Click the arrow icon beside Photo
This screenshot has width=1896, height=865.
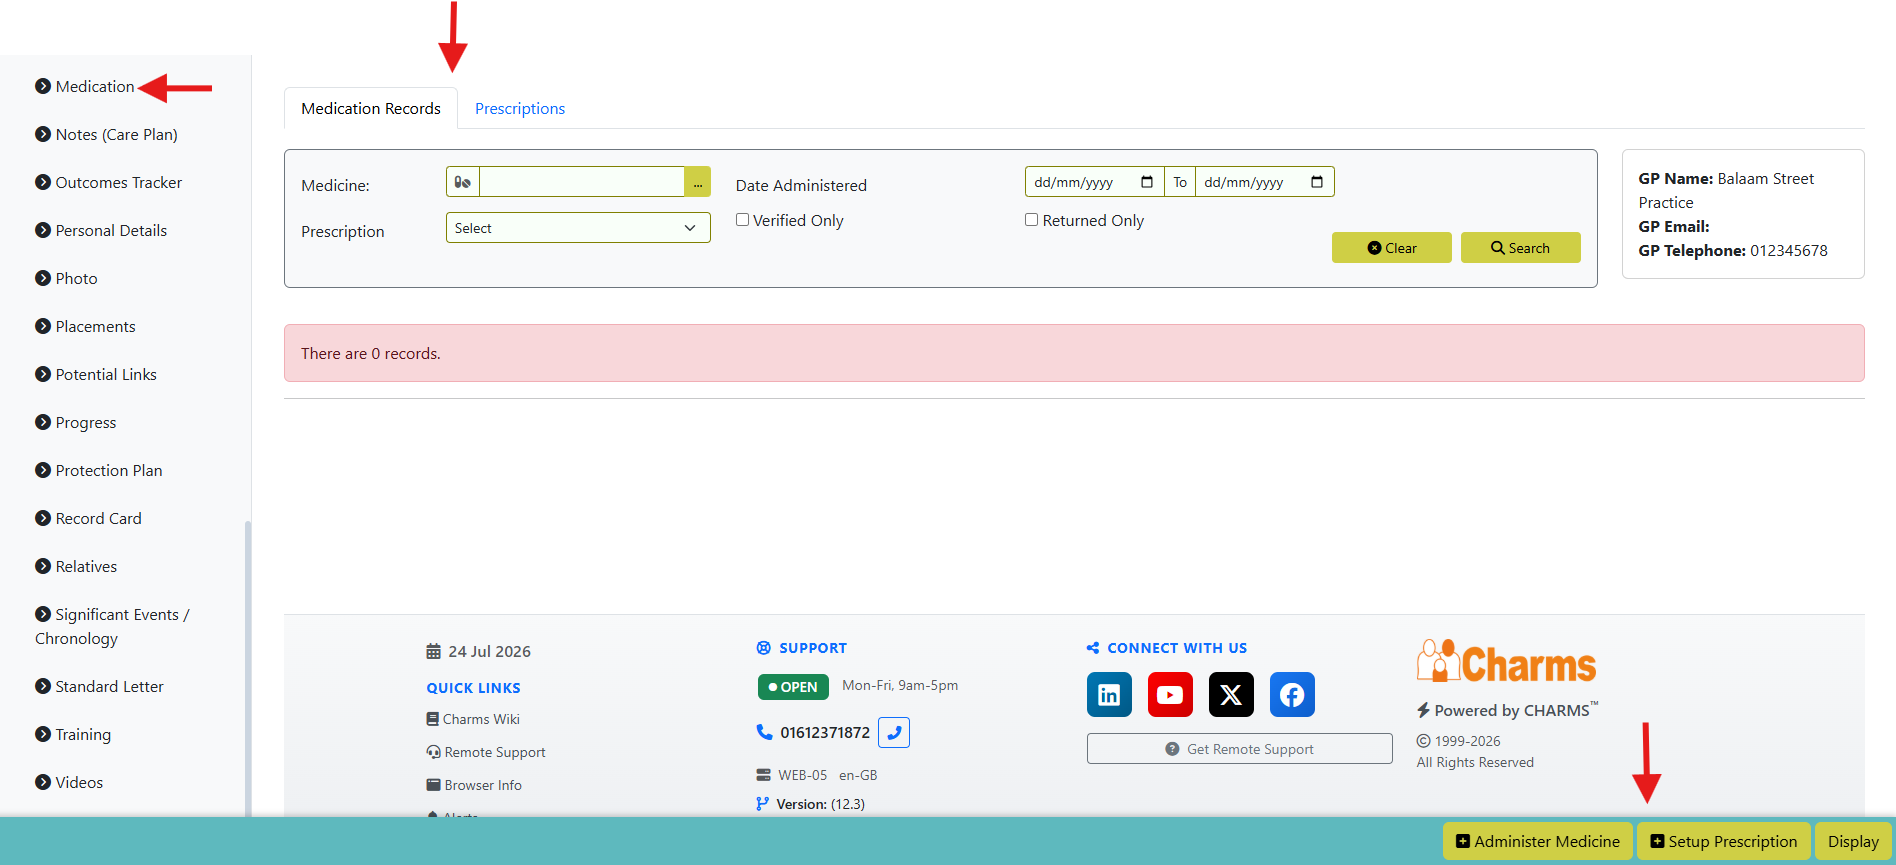[43, 278]
